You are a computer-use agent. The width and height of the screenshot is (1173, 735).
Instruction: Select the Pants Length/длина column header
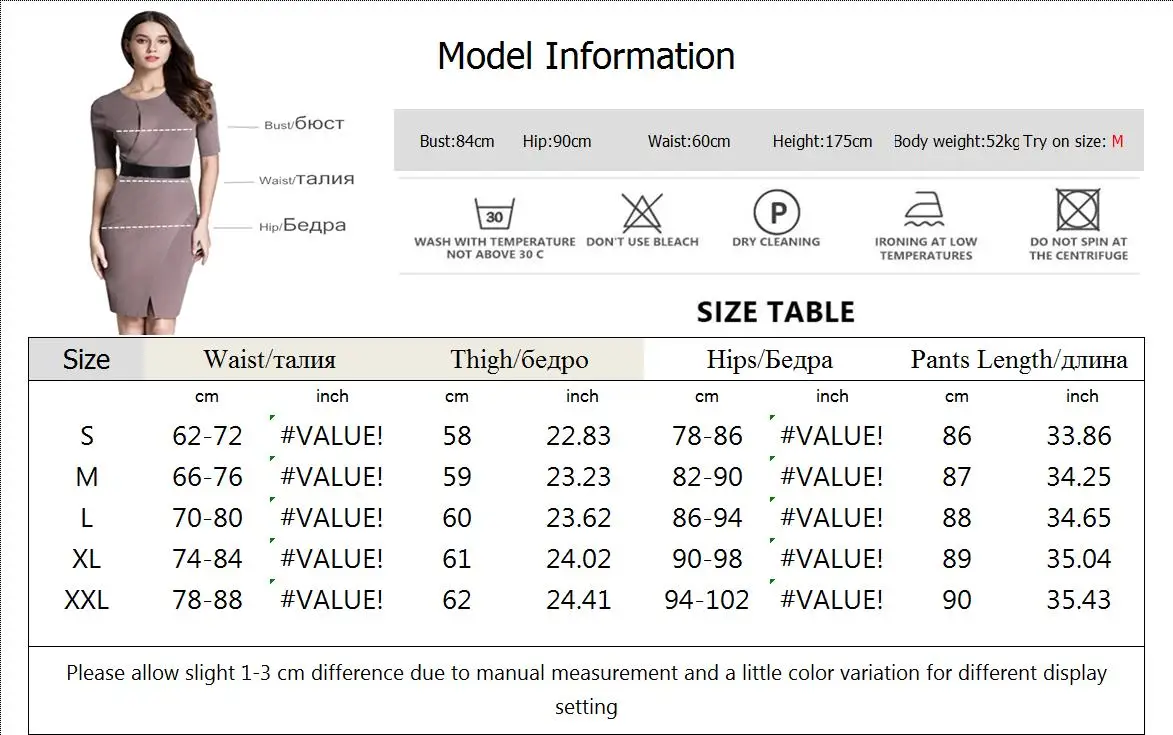click(x=1019, y=360)
